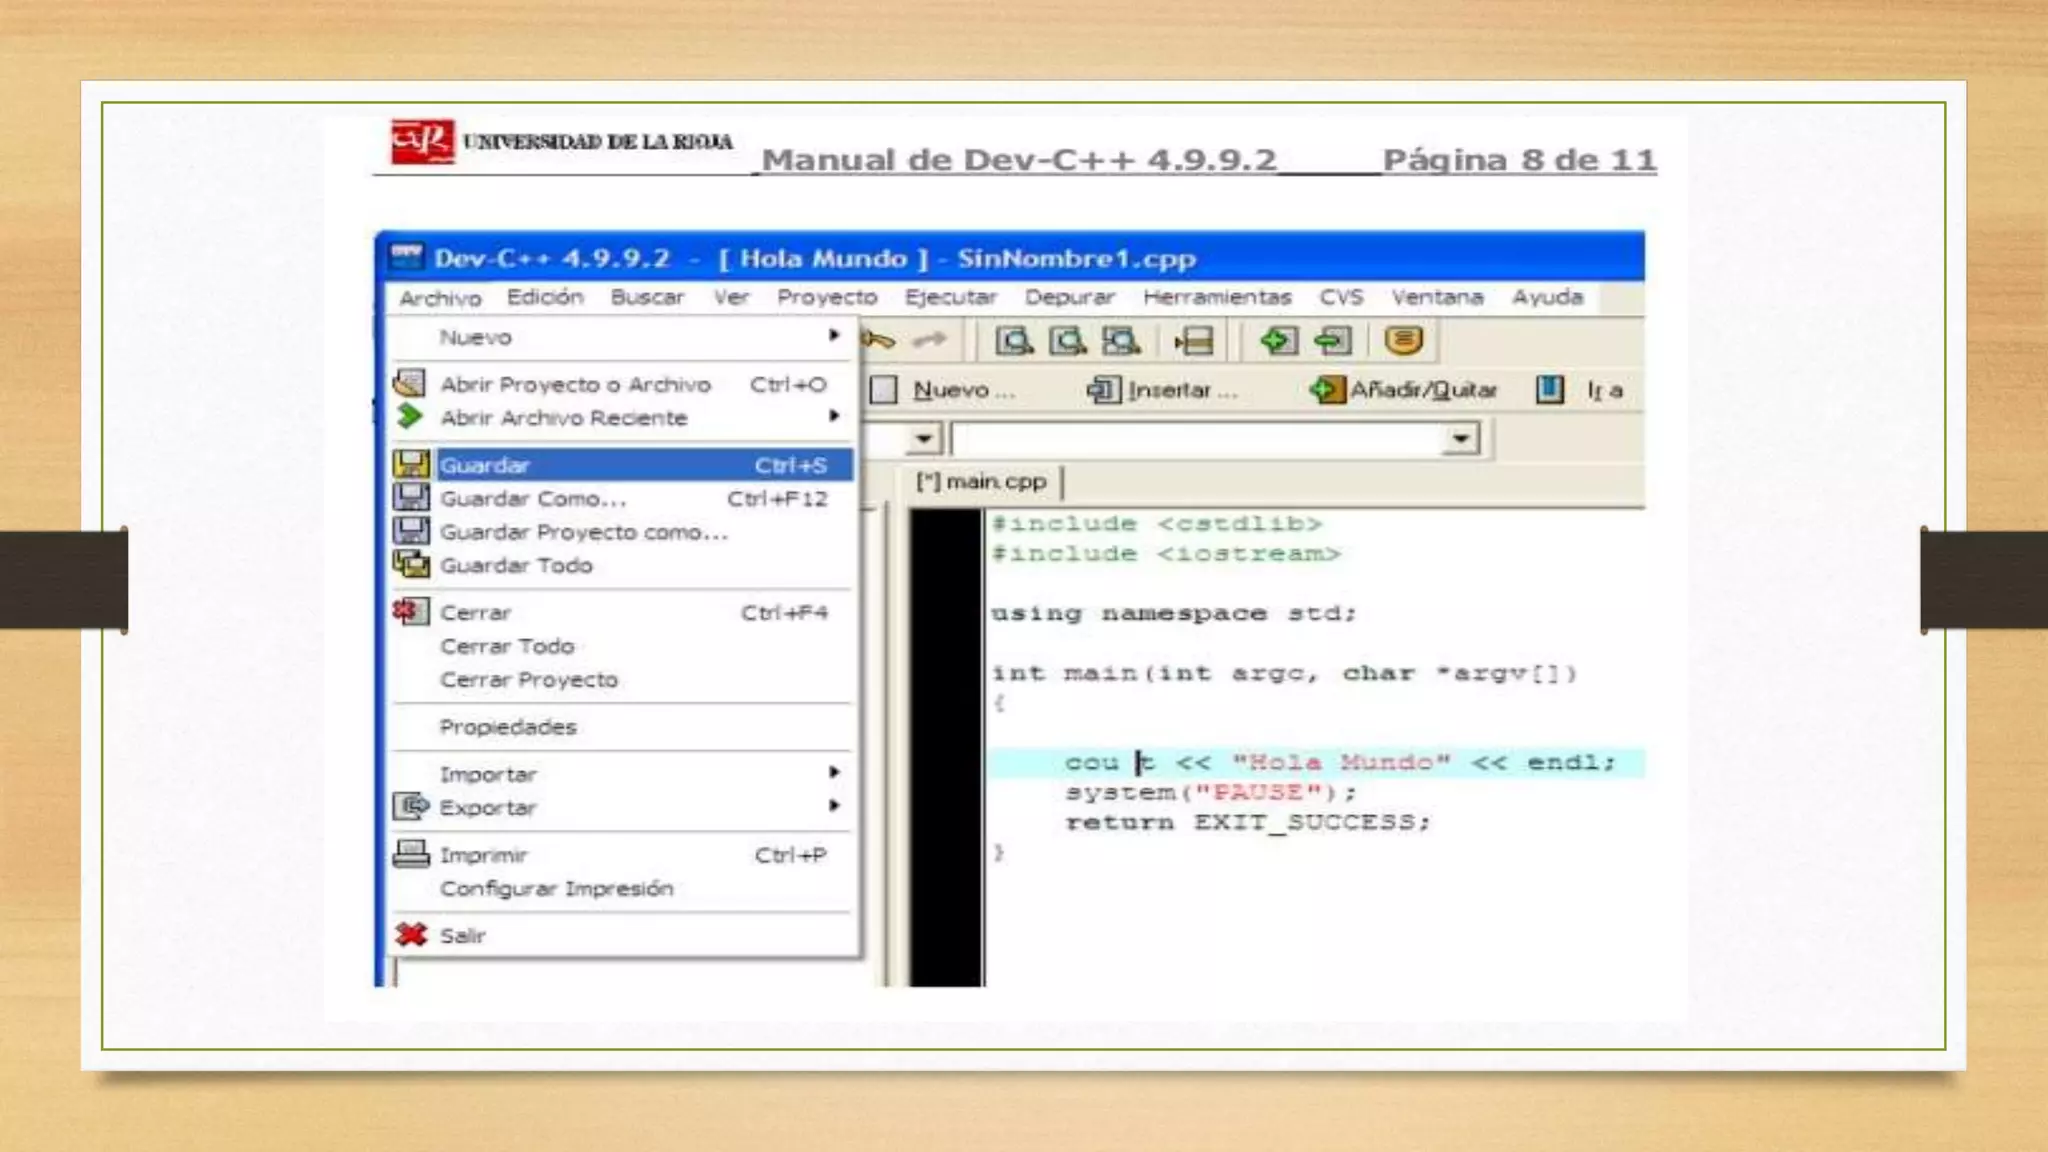Click inside the cout Hola Mundo code line
2048x1152 pixels.
(x=1340, y=763)
